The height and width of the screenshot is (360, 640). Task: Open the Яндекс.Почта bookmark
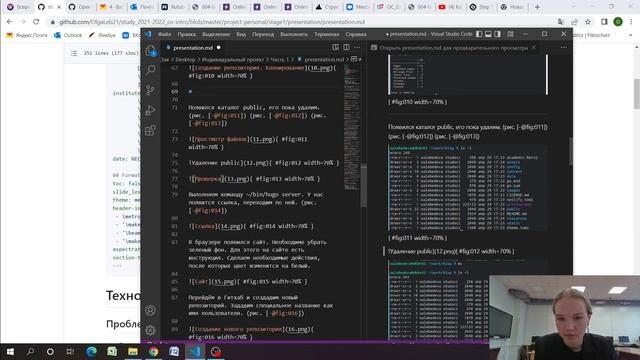point(27,35)
